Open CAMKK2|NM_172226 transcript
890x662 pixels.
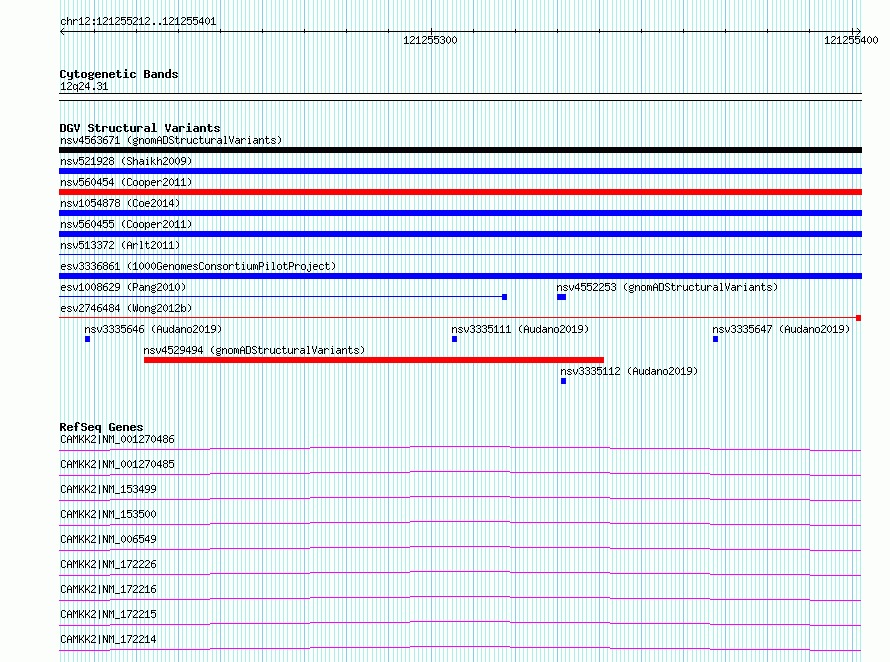click(108, 564)
